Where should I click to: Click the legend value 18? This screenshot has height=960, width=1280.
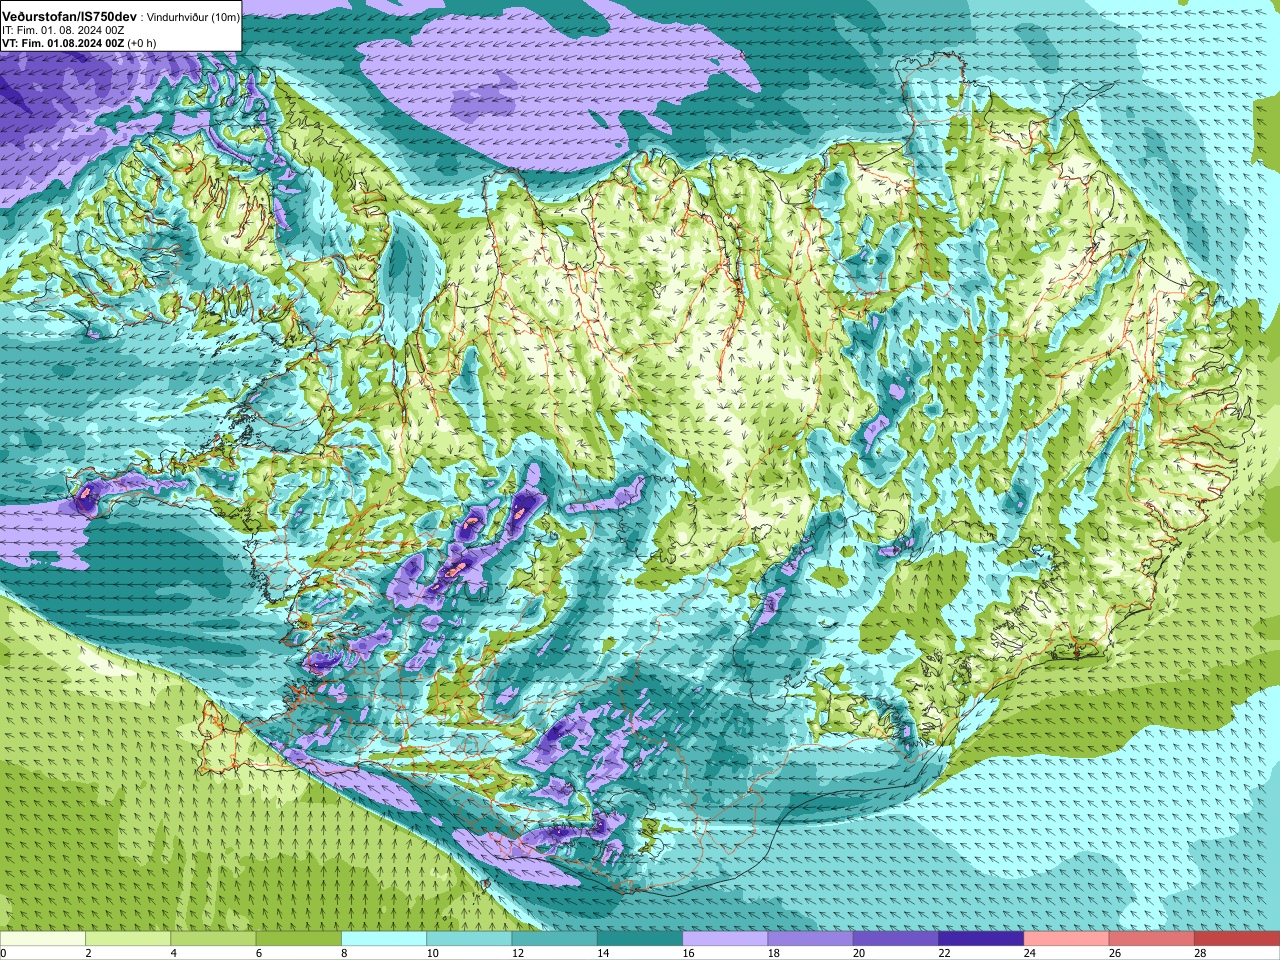tap(773, 953)
